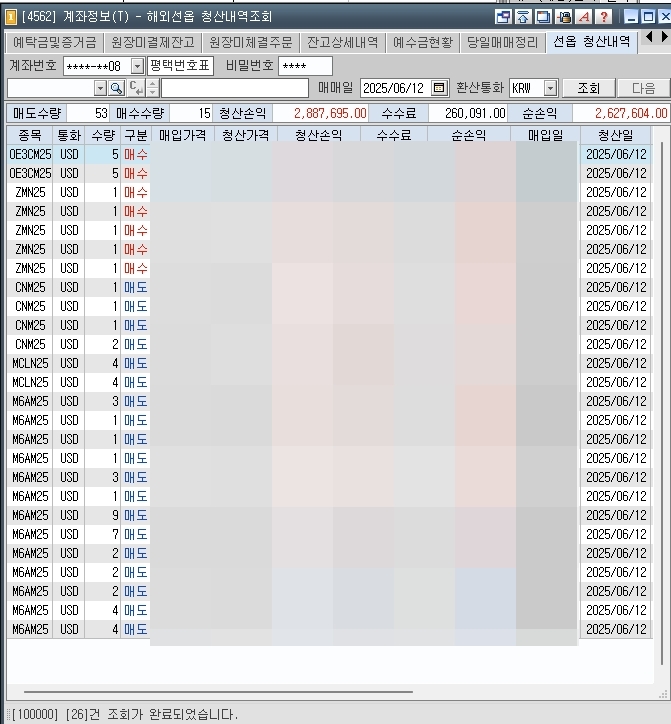This screenshot has width=671, height=724.
Task: Click the 청산손익 total 2,887,695.00
Action: (320, 113)
